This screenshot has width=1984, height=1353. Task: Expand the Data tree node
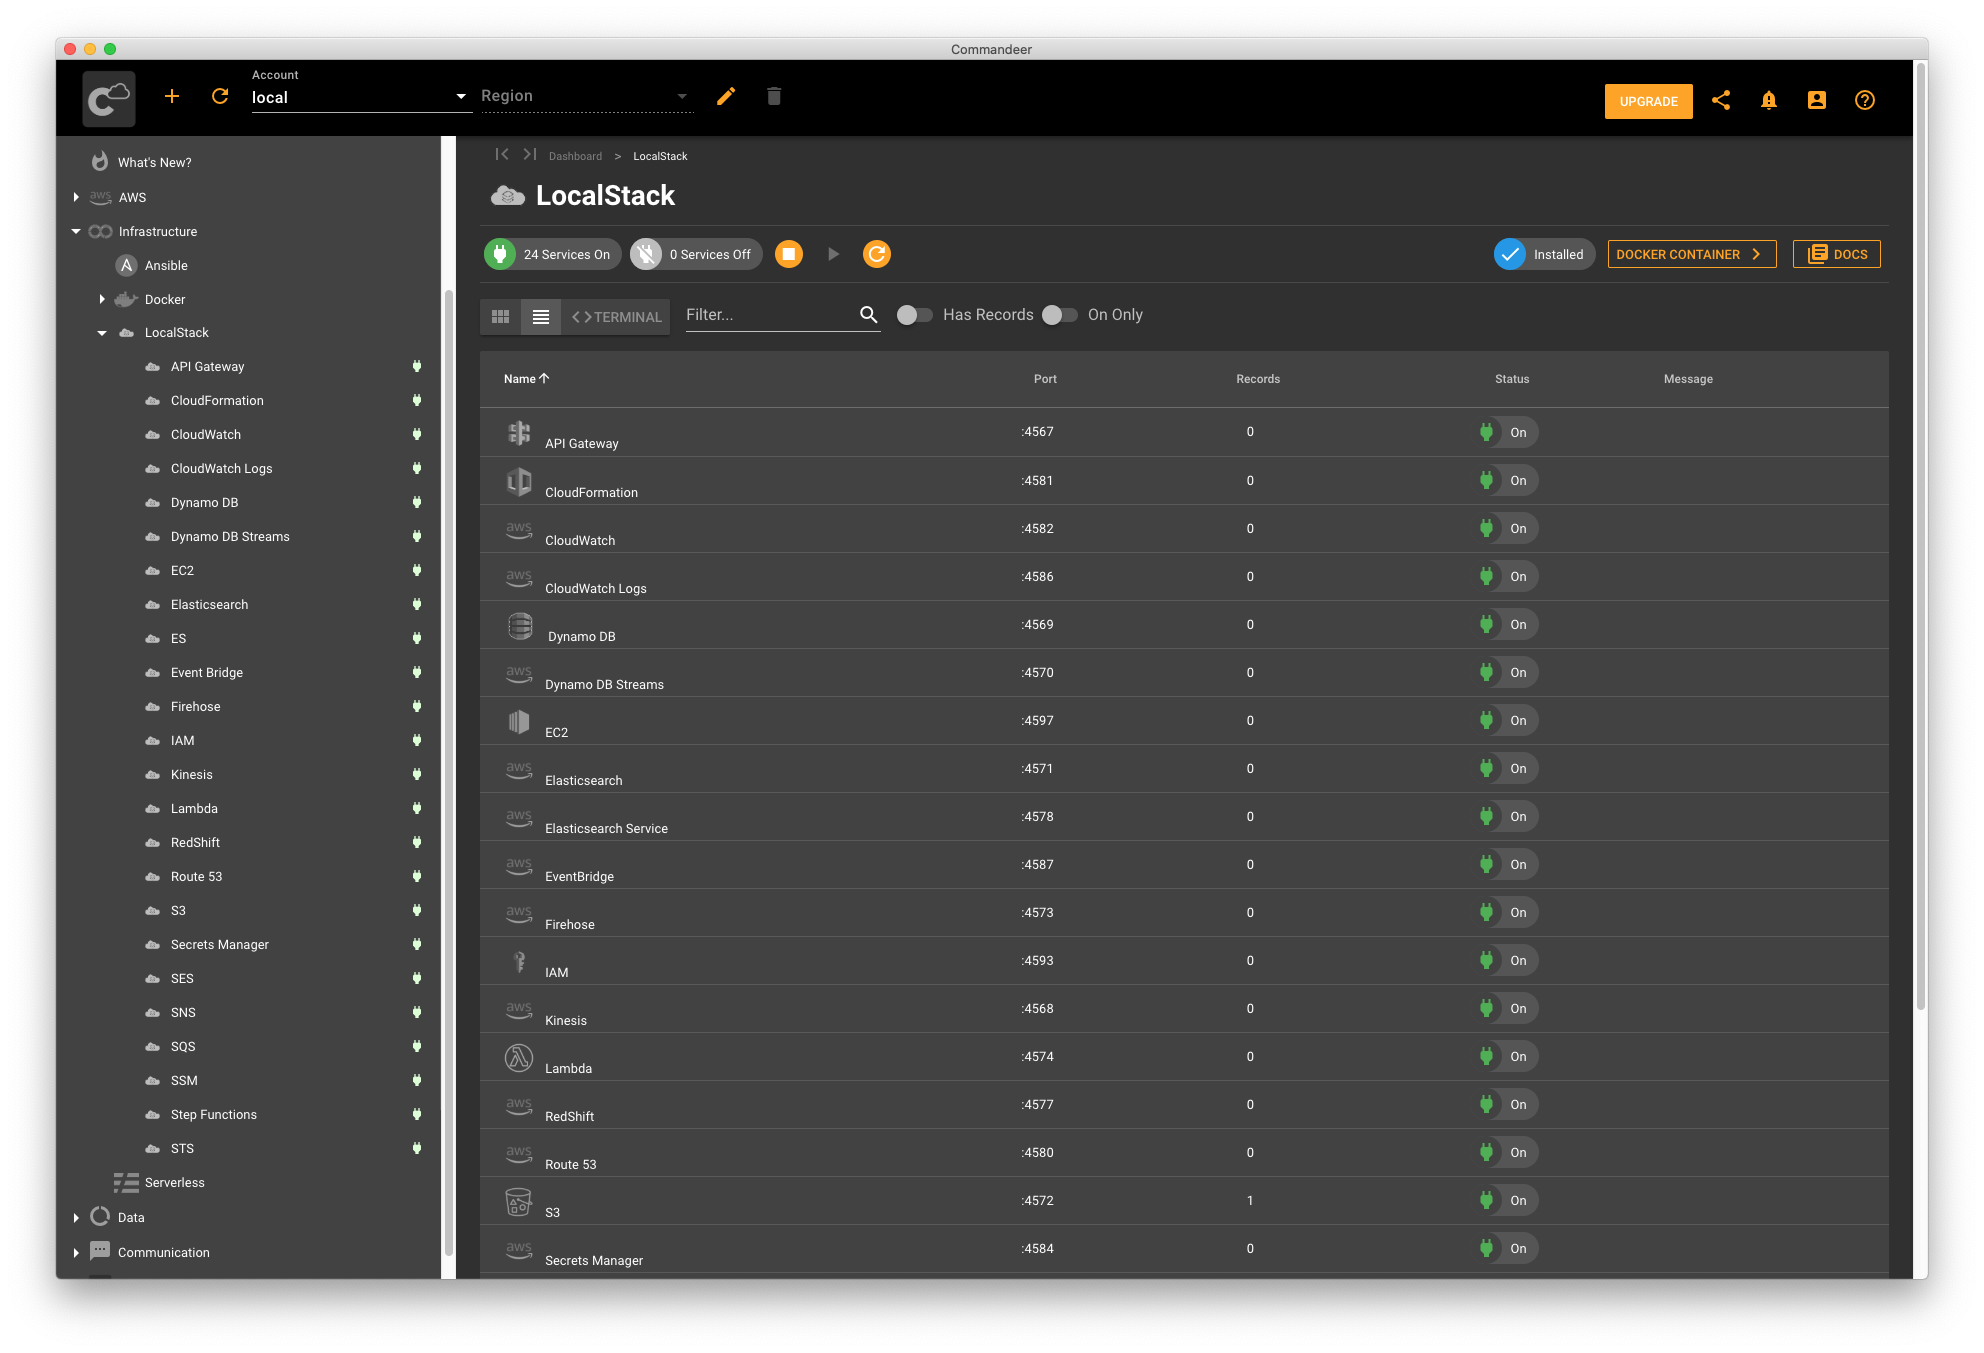coord(76,1217)
